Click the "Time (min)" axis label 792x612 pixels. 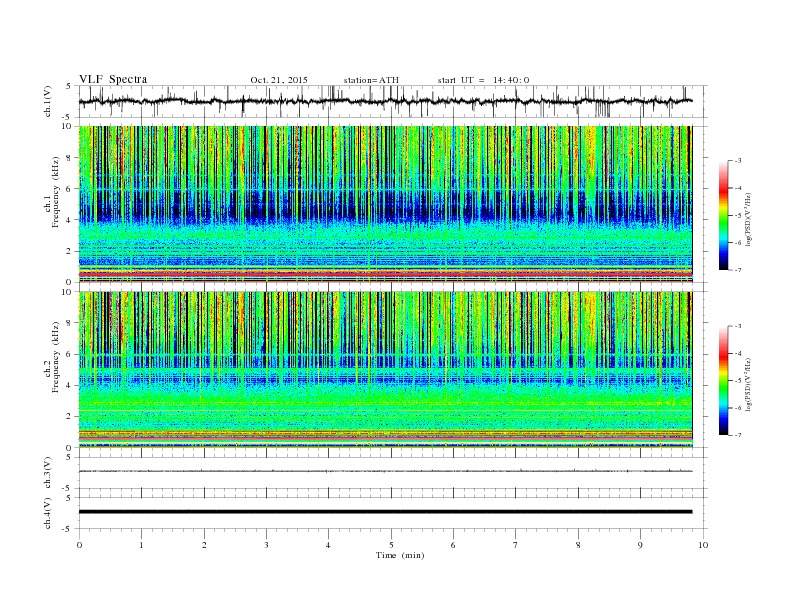pos(400,555)
